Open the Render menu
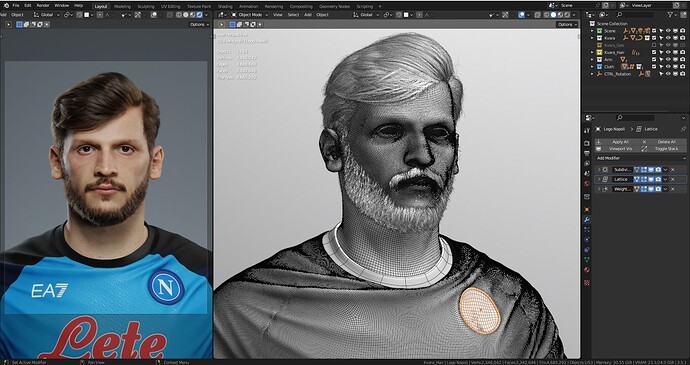This screenshot has height=365, width=690. pyautogui.click(x=43, y=6)
